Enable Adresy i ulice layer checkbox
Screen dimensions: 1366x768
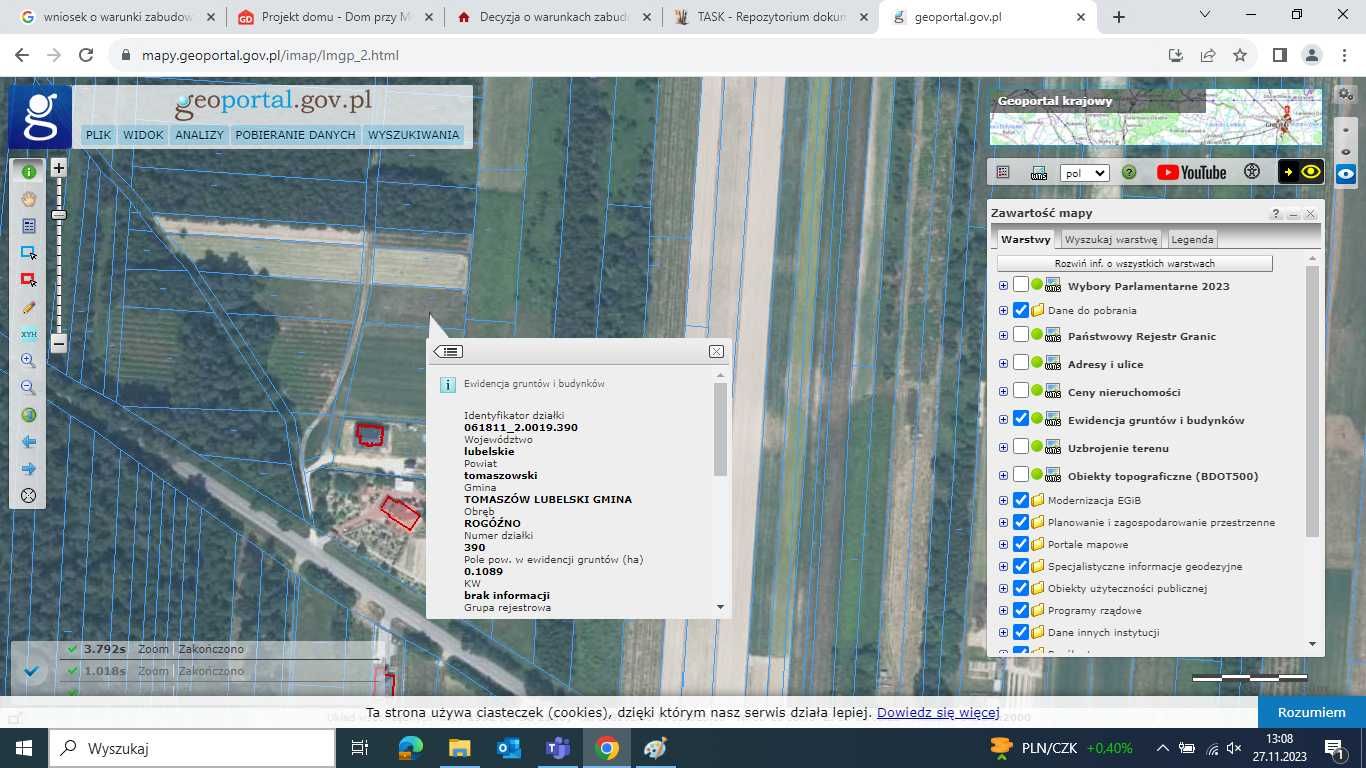click(1021, 363)
